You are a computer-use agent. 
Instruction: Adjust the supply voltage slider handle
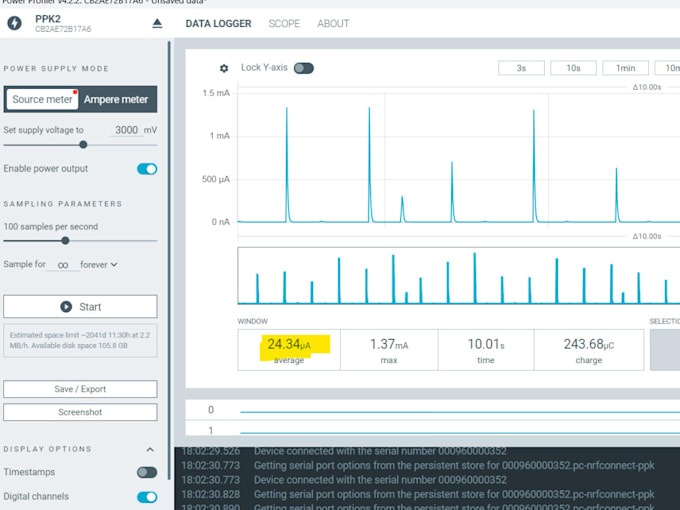[83, 145]
